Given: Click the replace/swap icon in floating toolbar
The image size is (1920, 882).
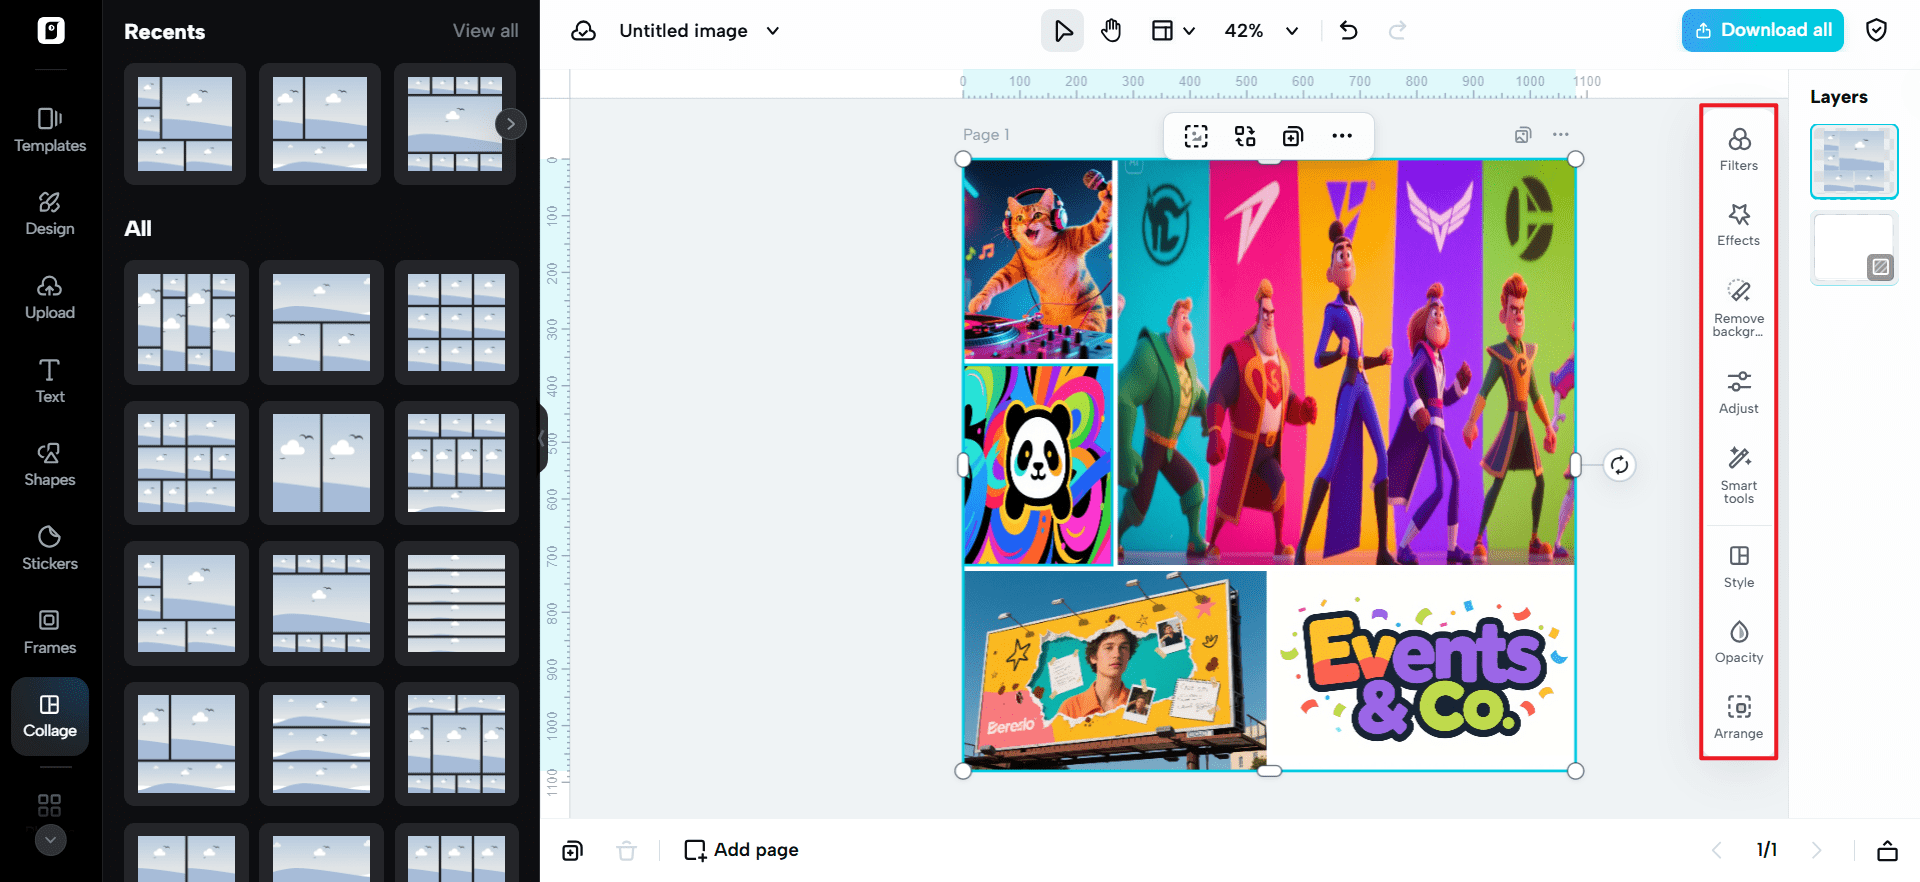Looking at the screenshot, I should (1245, 136).
